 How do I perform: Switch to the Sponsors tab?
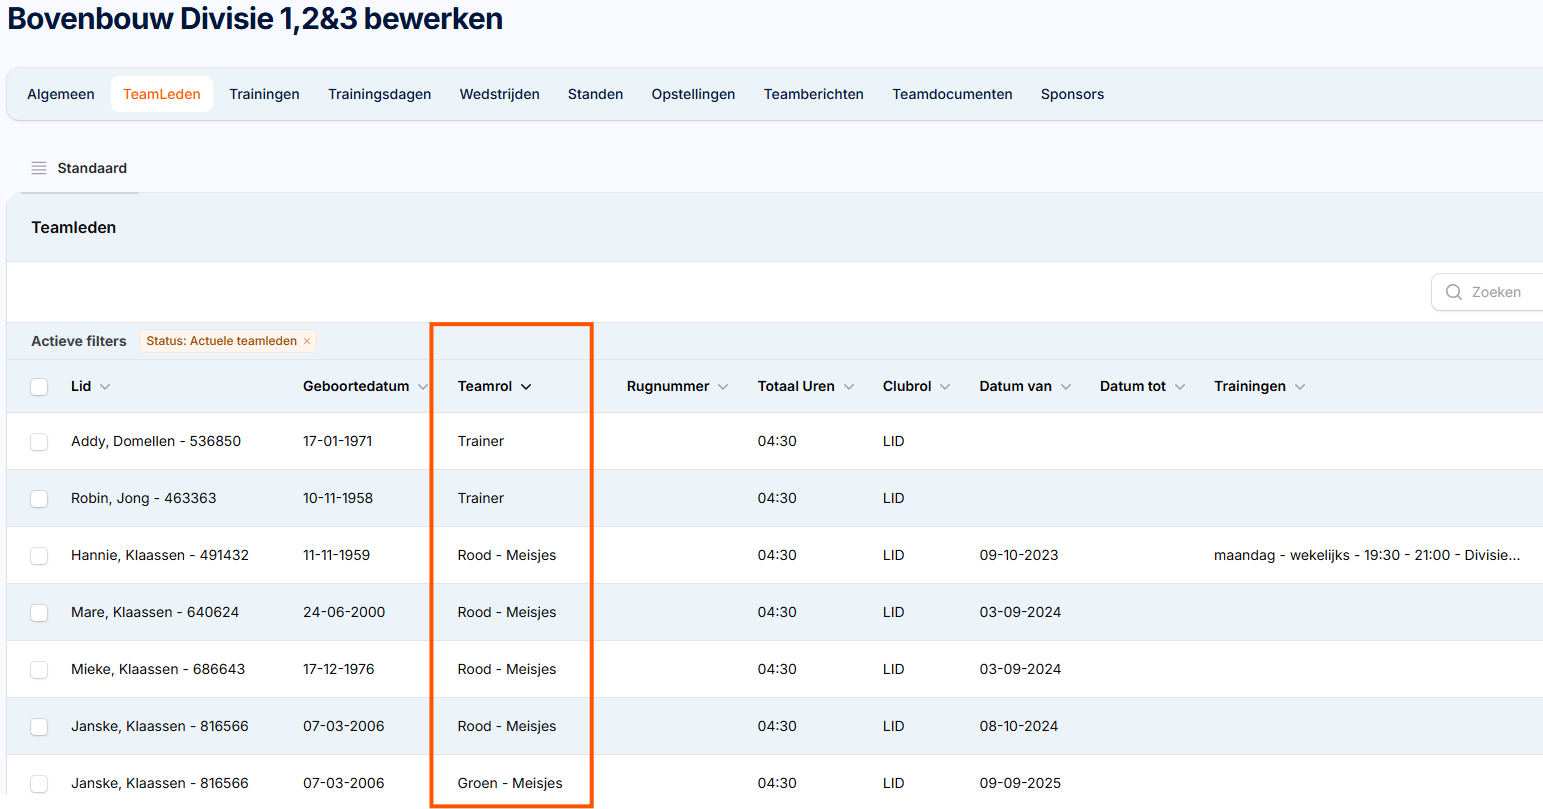(x=1073, y=94)
